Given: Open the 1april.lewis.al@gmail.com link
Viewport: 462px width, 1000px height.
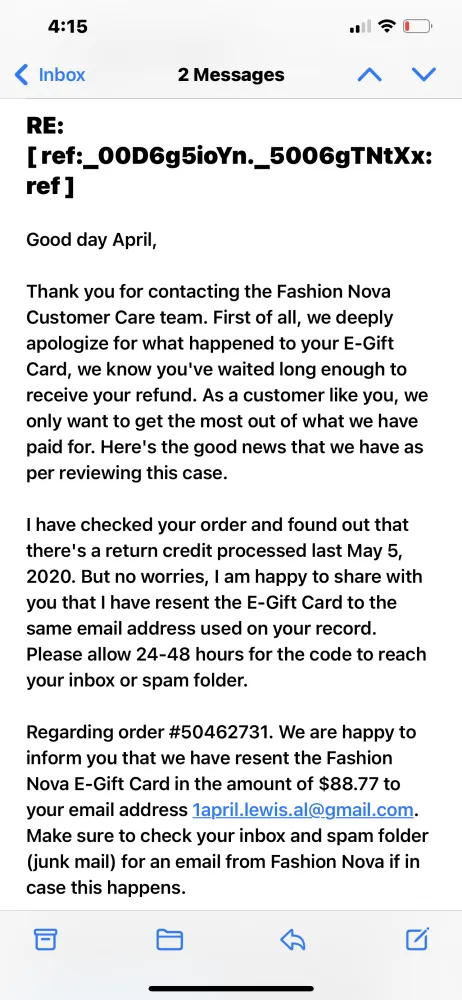Looking at the screenshot, I should 303,810.
